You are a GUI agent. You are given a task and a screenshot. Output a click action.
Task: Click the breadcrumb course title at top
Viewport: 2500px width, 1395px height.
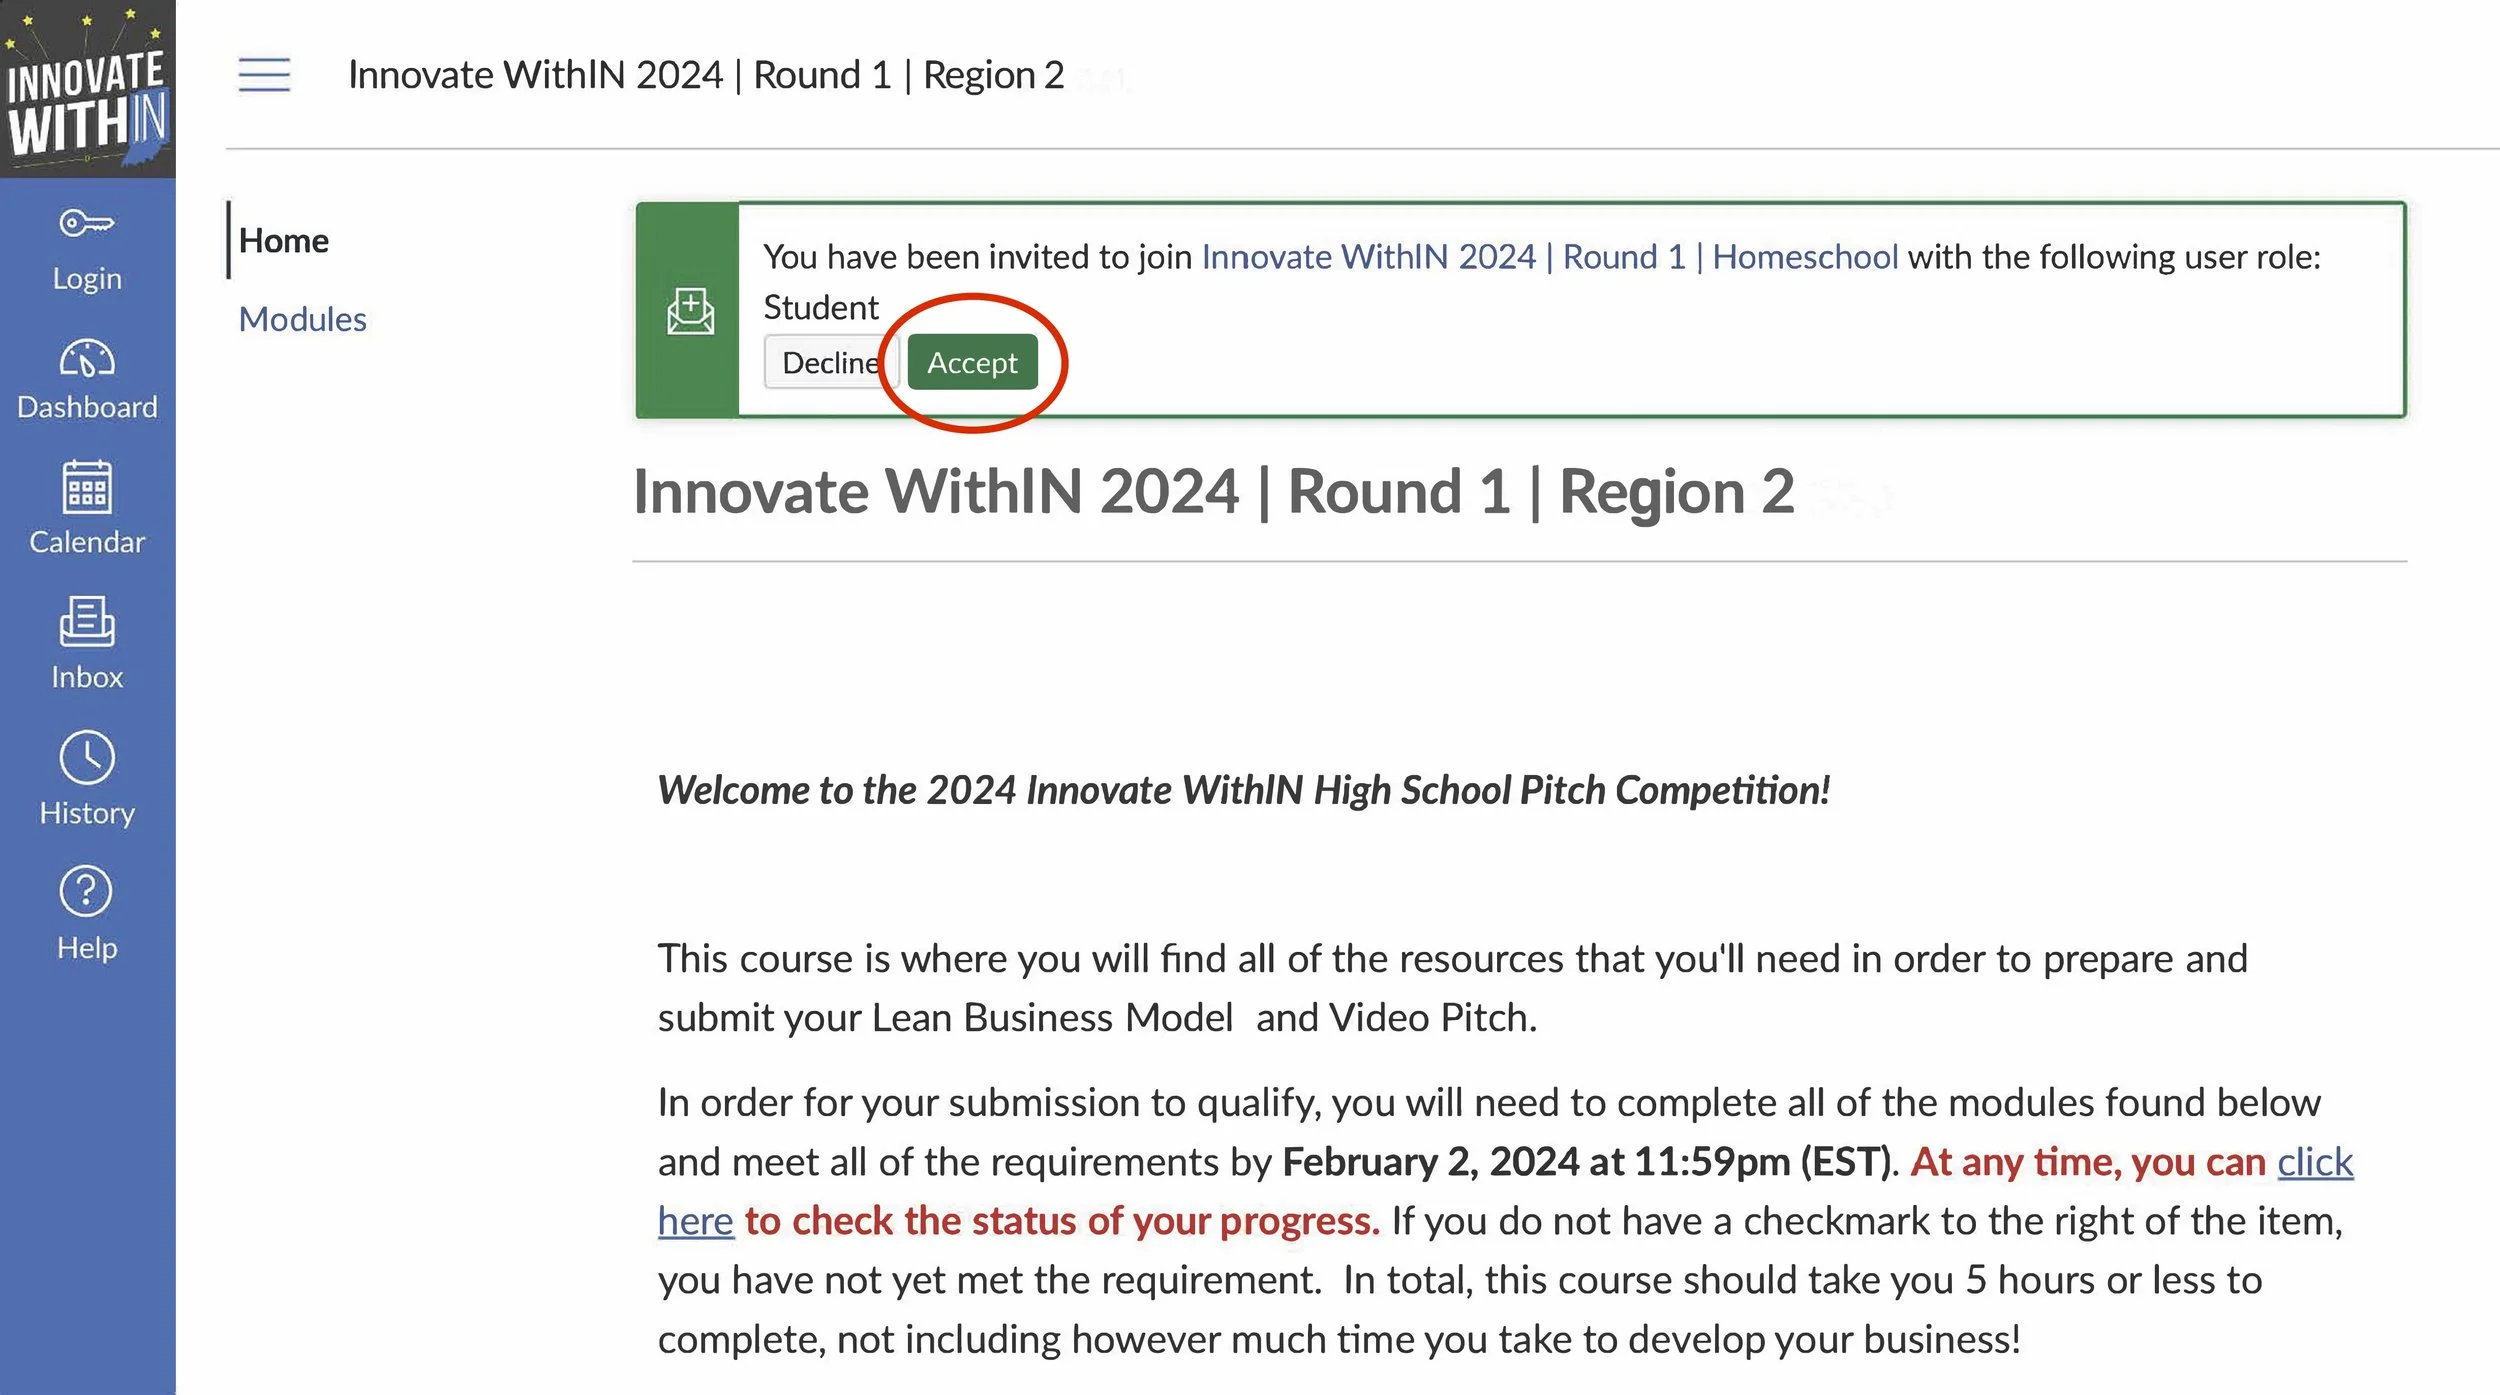pyautogui.click(x=705, y=75)
